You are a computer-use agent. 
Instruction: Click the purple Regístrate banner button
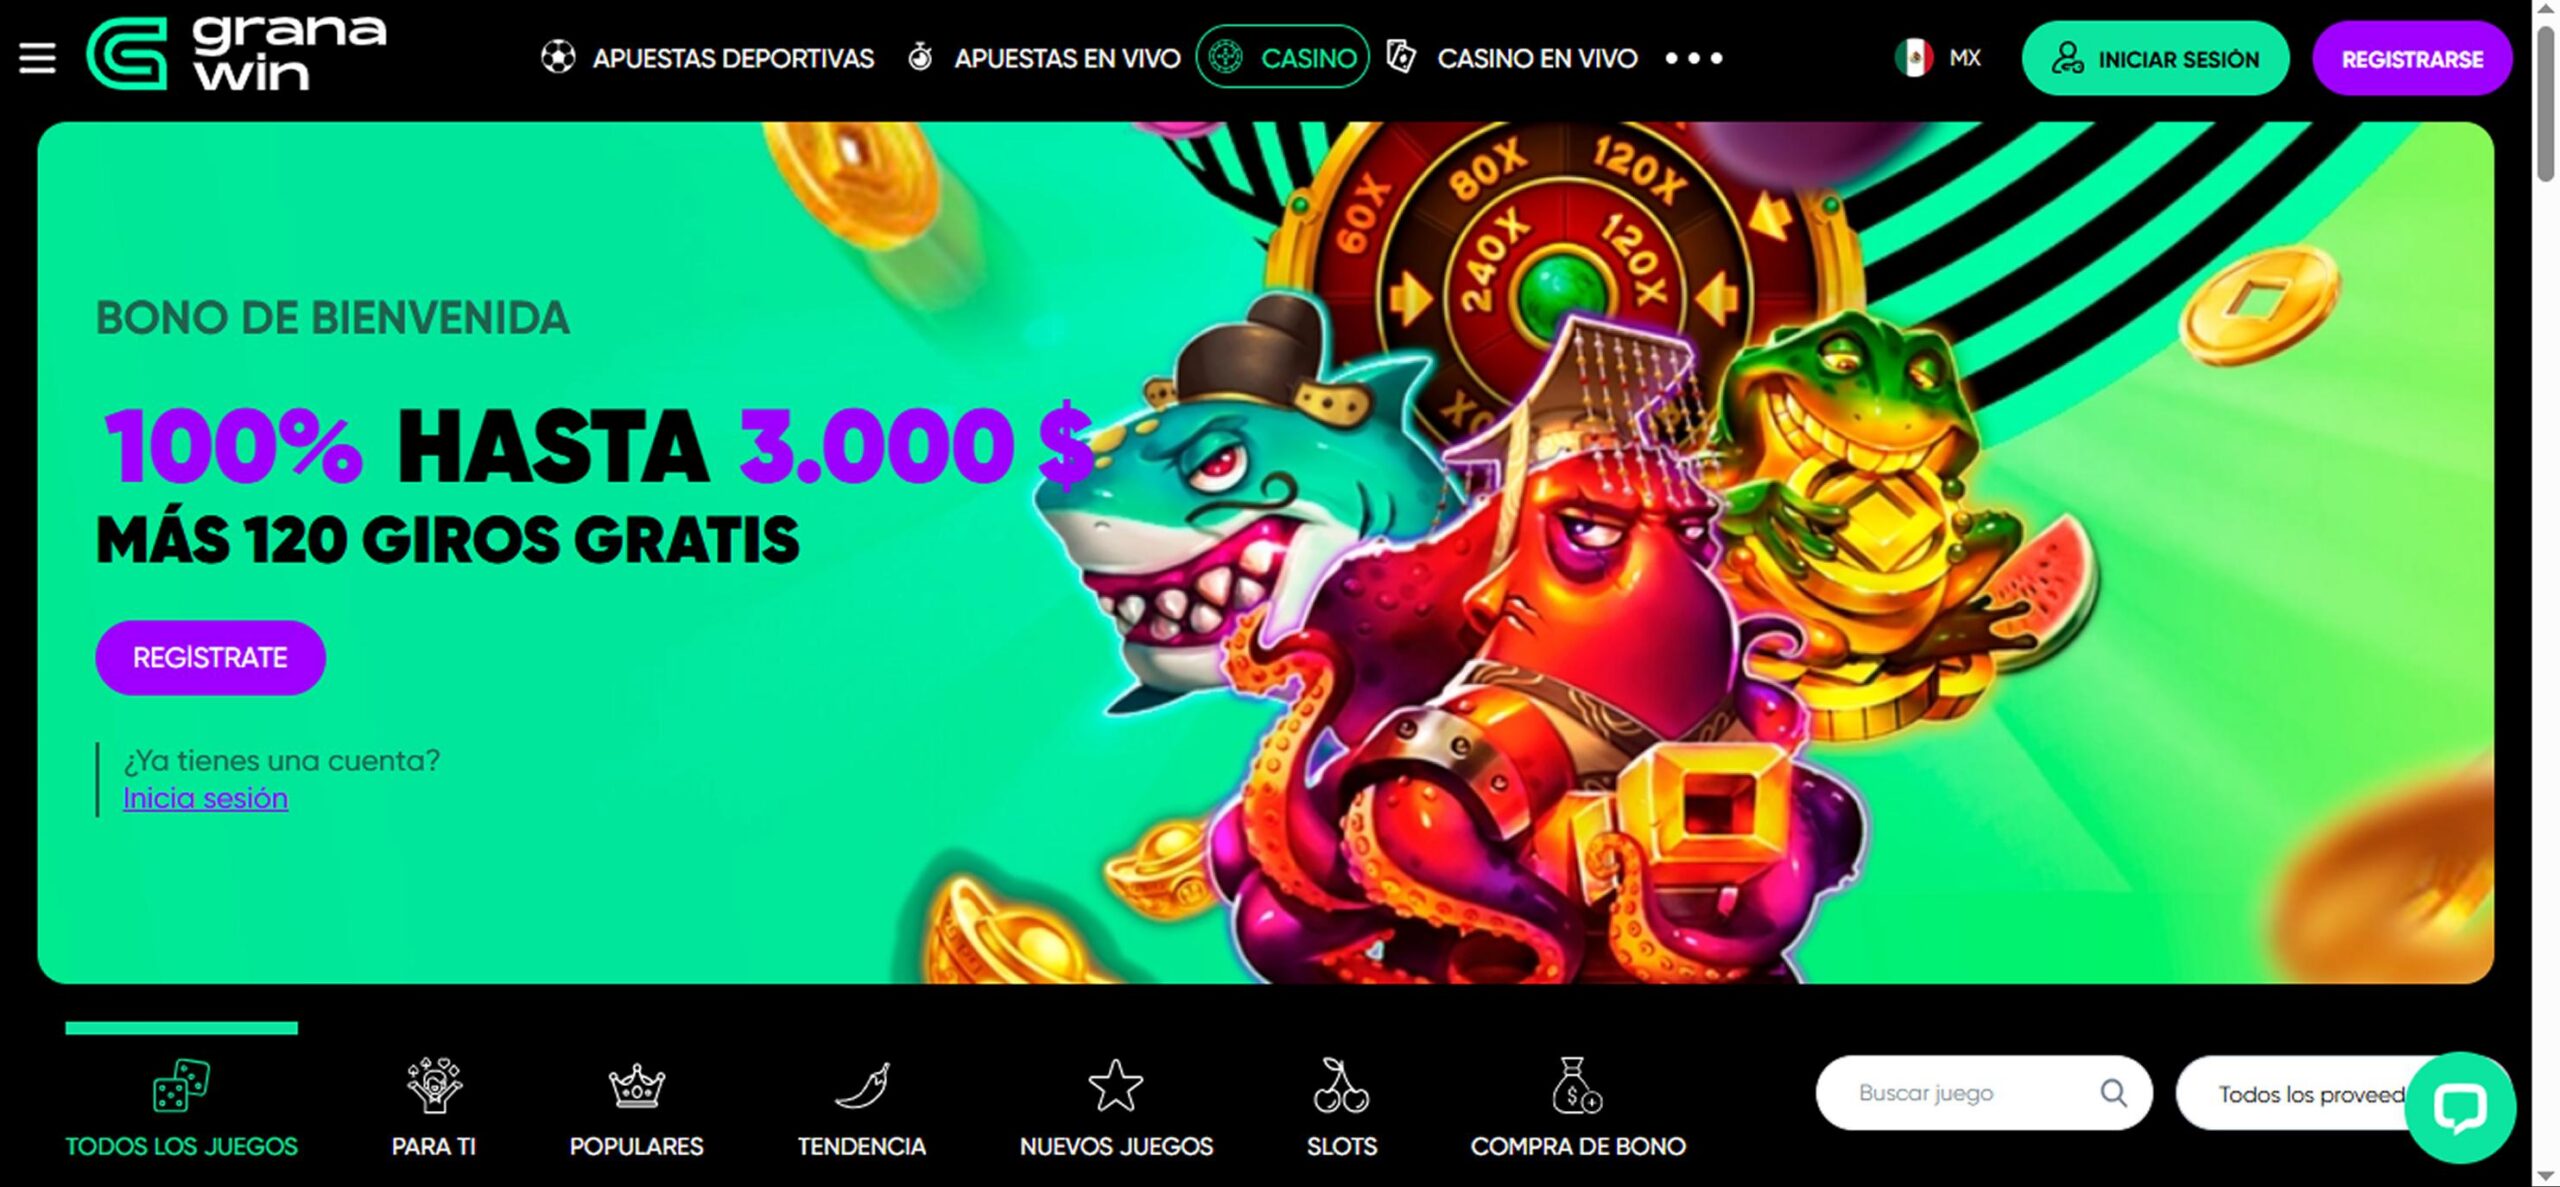(x=210, y=658)
